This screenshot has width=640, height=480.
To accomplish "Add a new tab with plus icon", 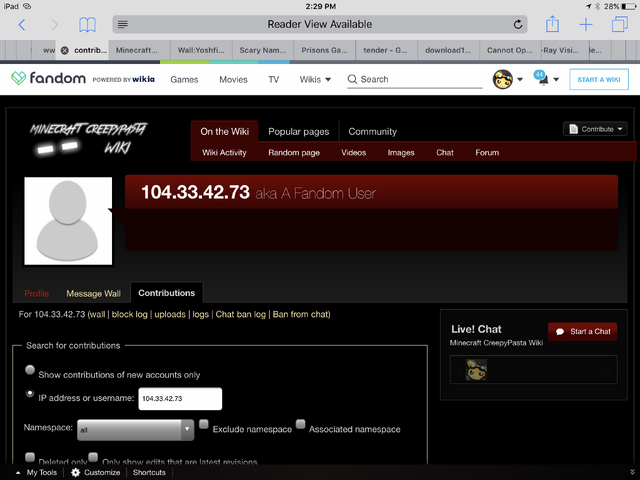I will click(x=586, y=24).
